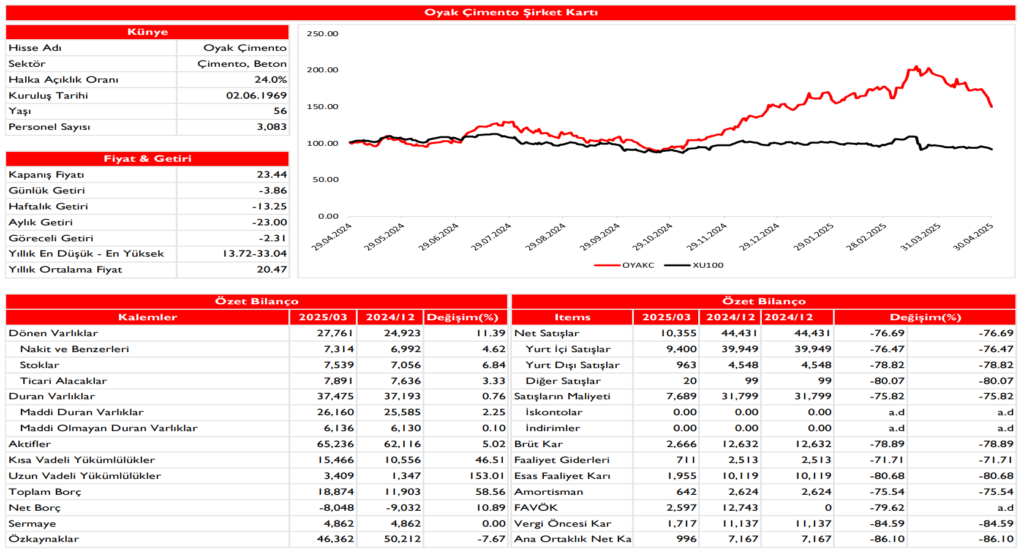Select the 'Fiyat & Getiri' section header
The image size is (1024, 553).
pyautogui.click(x=147, y=159)
